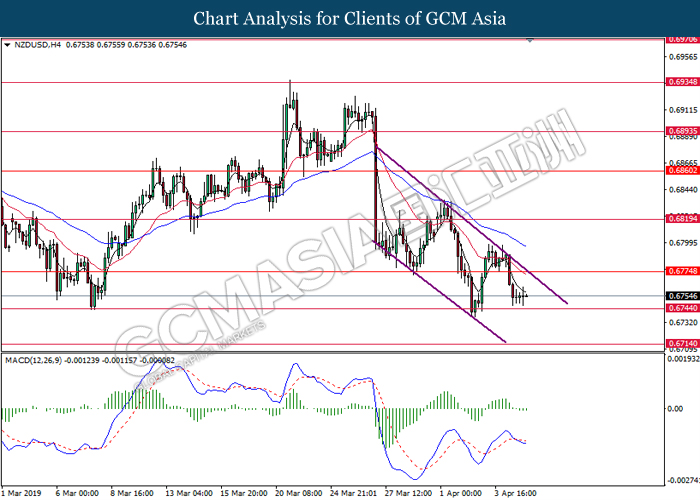Image resolution: width=700 pixels, height=500 pixels.
Task: Select the lower purple descending channel trendline
Action: coord(440,292)
